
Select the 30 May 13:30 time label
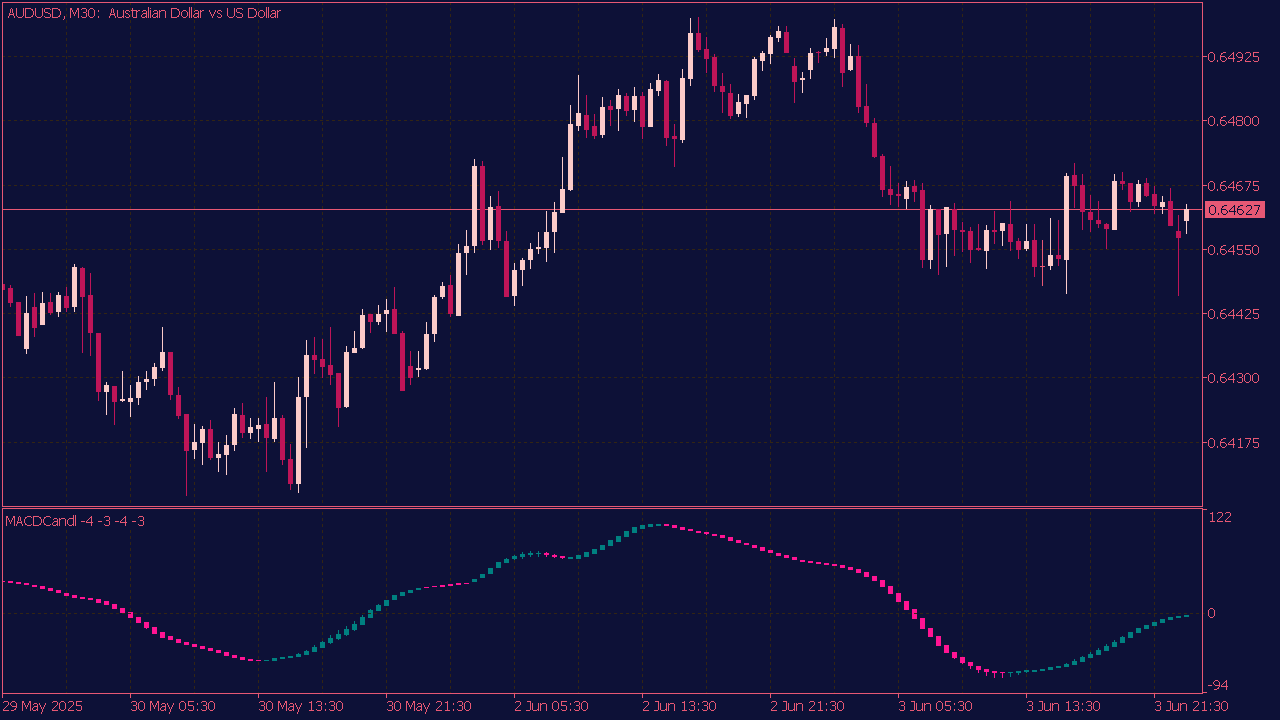click(x=301, y=706)
